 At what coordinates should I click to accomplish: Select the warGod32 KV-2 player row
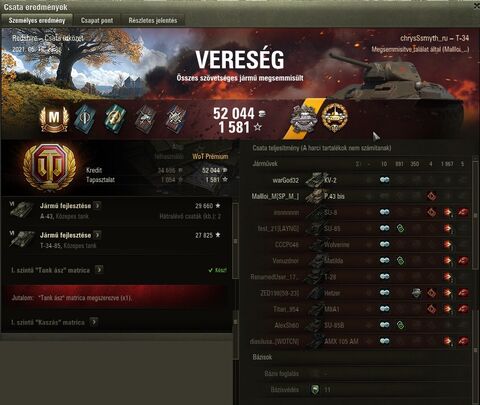tap(360, 180)
